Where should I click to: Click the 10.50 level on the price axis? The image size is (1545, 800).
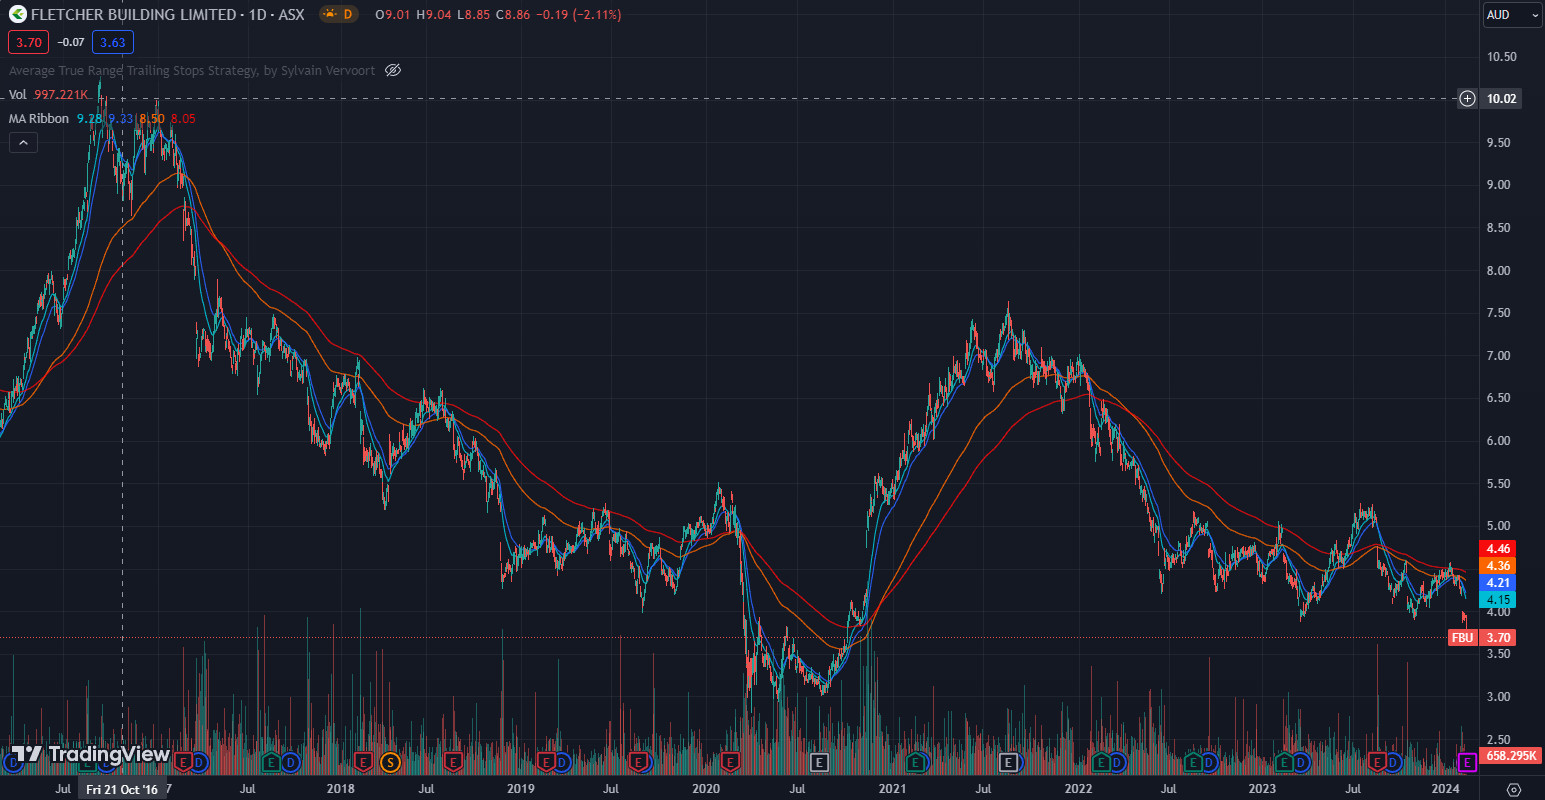tap(1501, 57)
